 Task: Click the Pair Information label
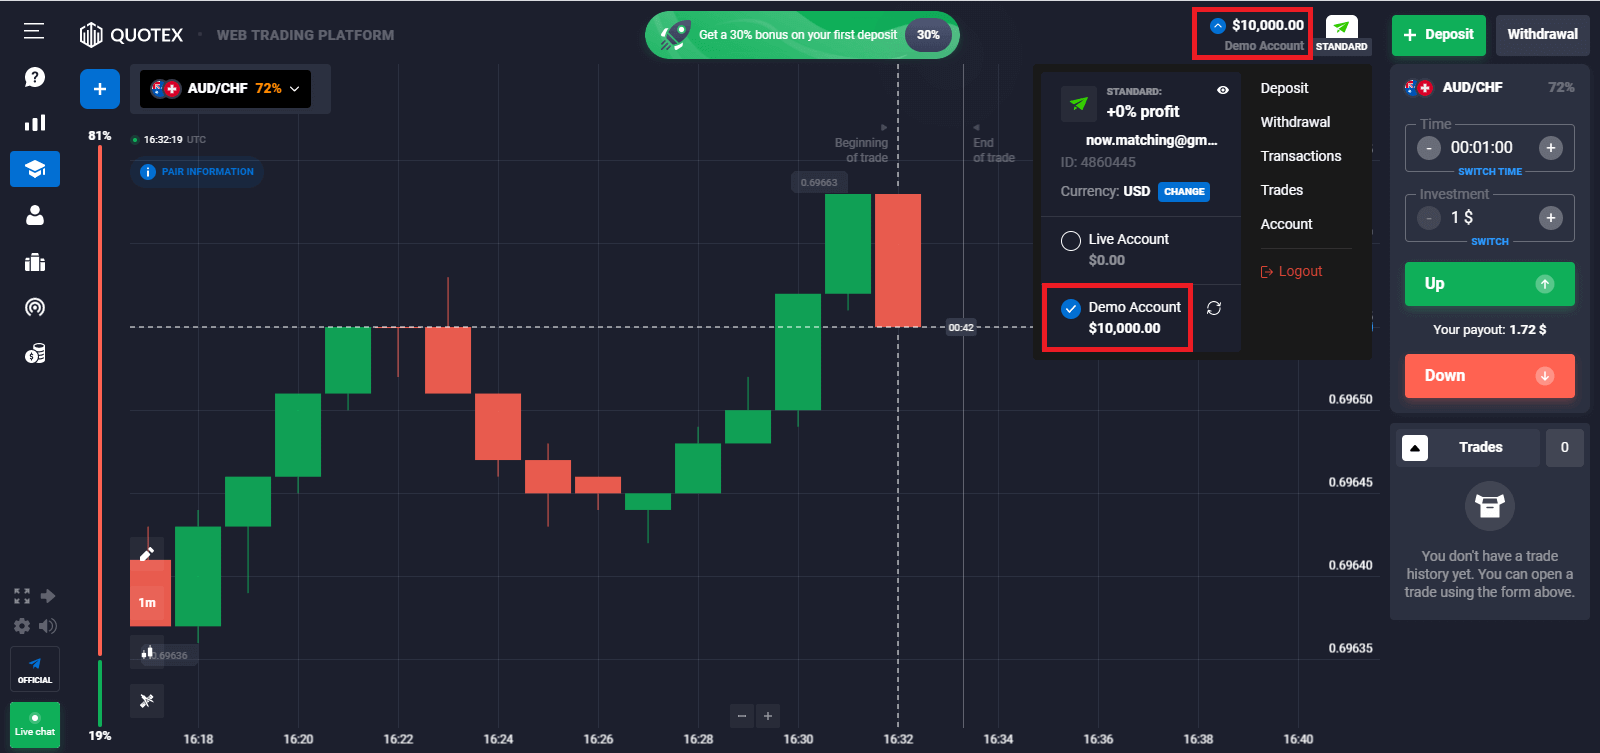click(x=198, y=172)
